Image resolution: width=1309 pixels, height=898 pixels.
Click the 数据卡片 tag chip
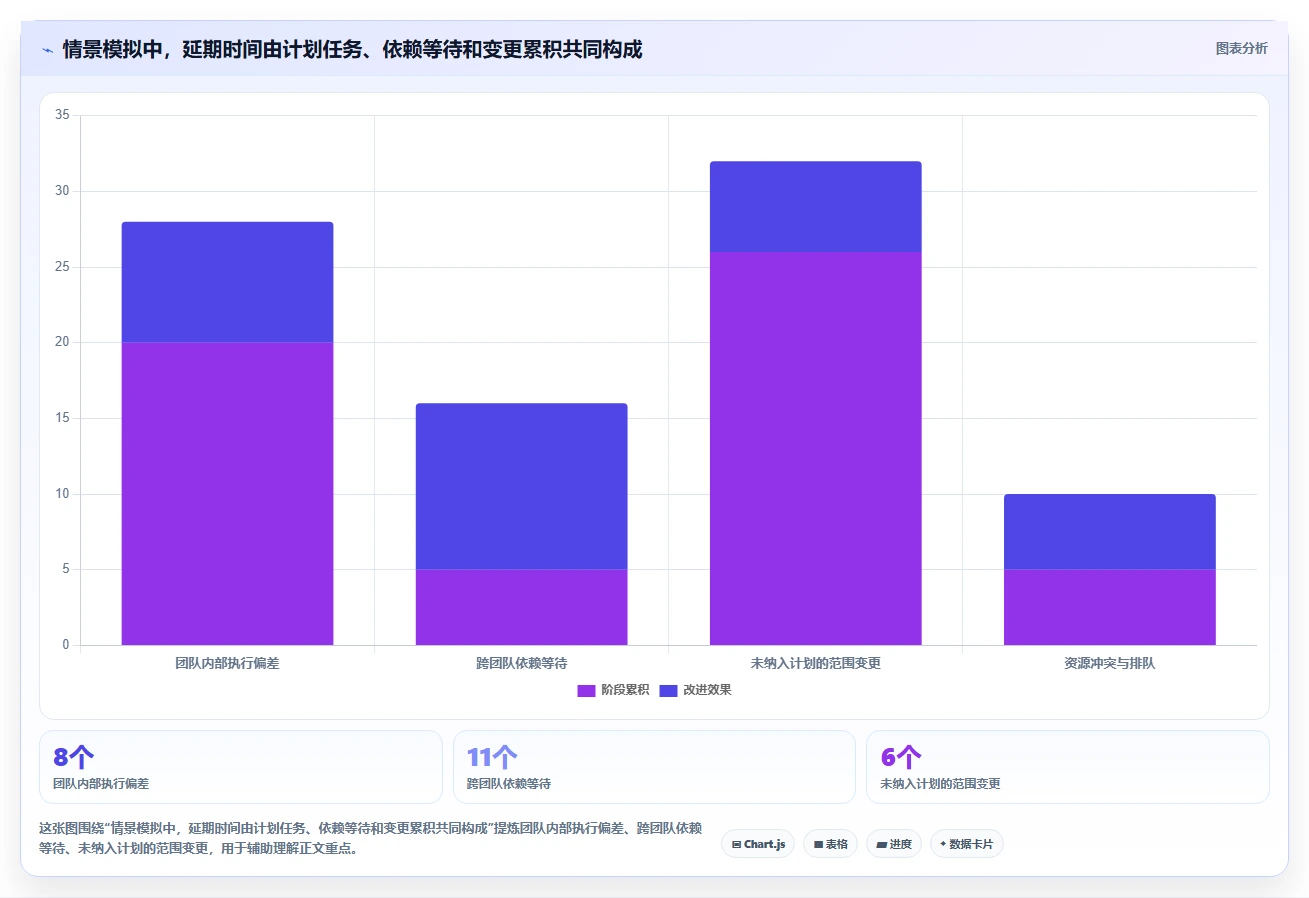966,844
